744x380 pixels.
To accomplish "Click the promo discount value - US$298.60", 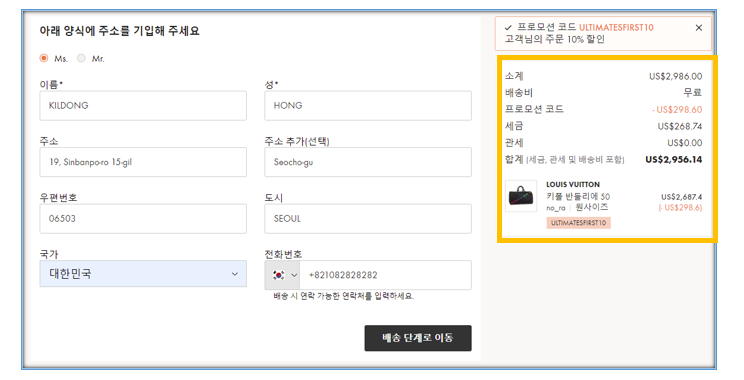I will pyautogui.click(x=677, y=110).
